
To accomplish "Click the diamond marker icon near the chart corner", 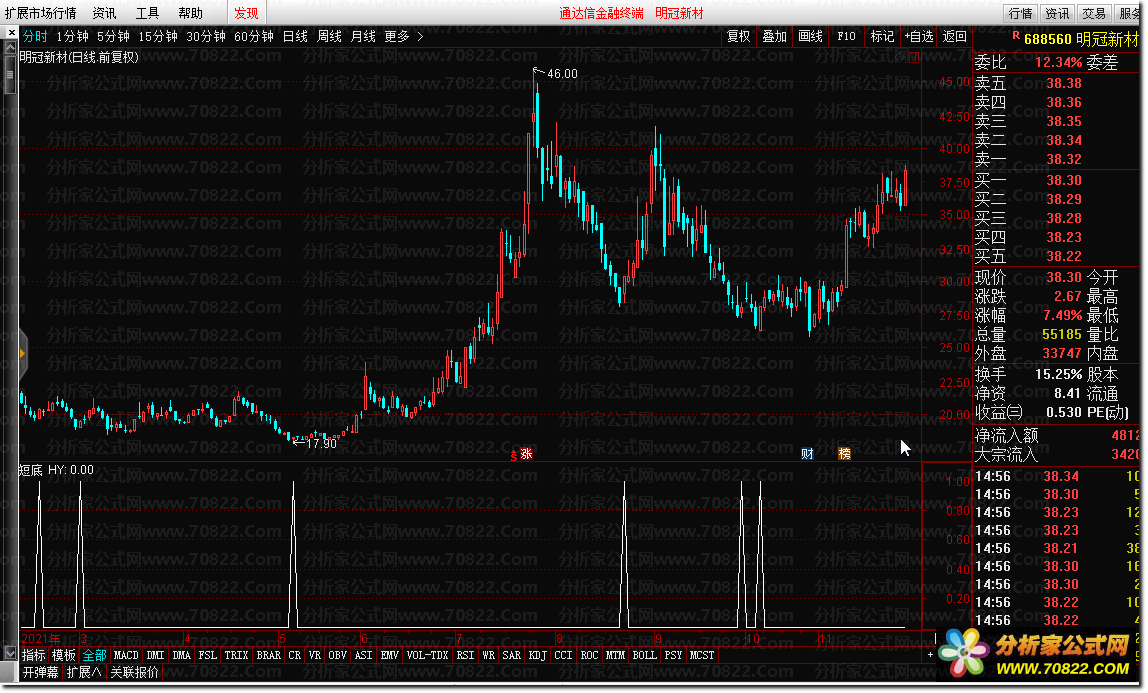I will click(x=901, y=56).
